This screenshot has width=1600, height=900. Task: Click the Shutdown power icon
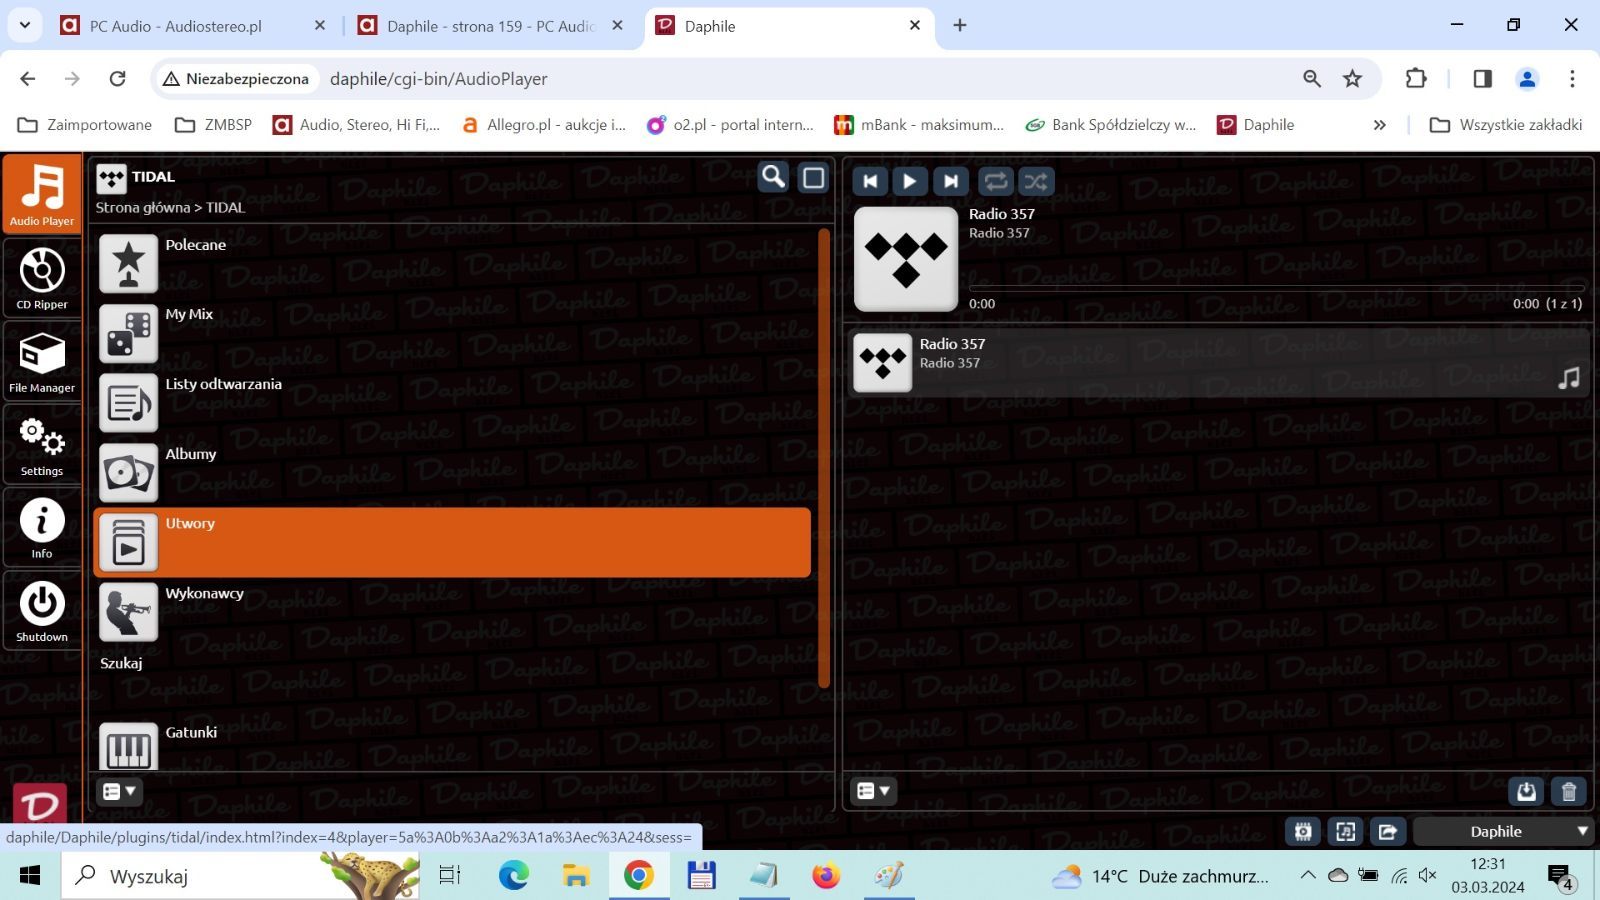[42, 604]
